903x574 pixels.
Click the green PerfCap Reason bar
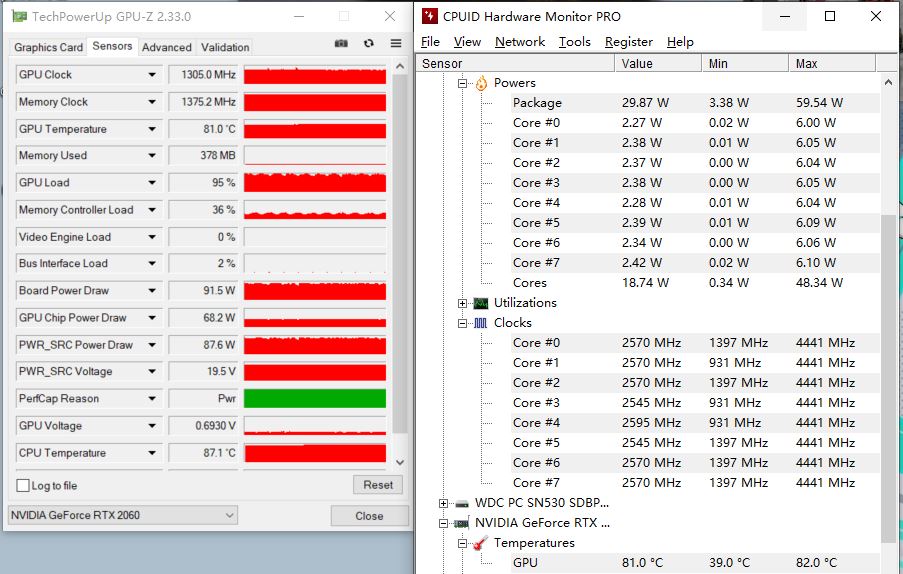[315, 398]
